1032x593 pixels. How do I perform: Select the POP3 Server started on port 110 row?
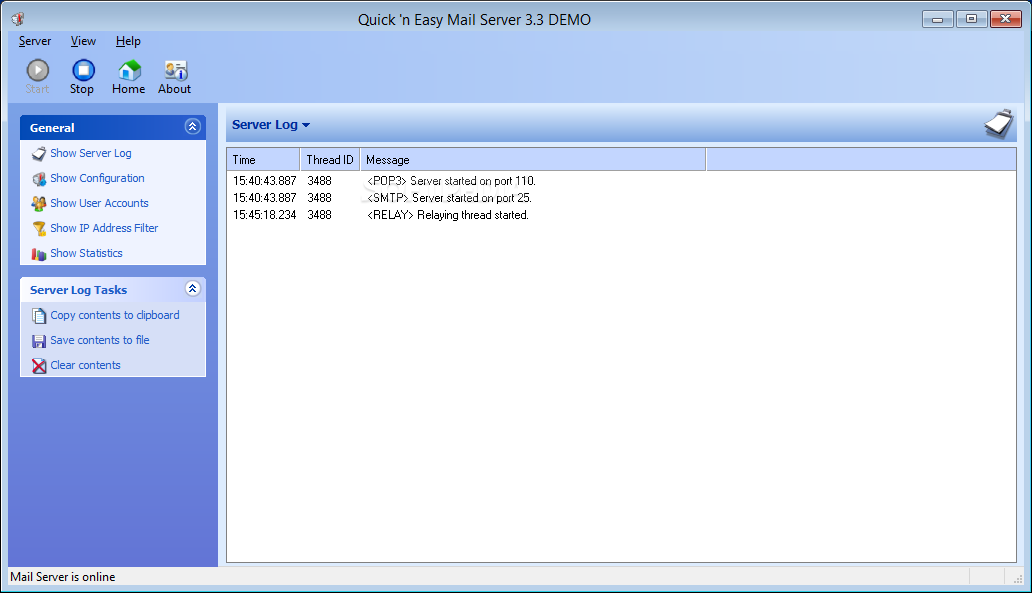tap(621, 181)
